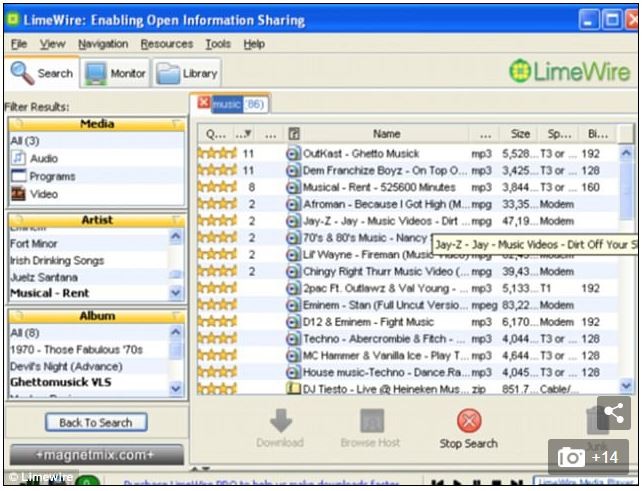Open the Navigation menu
Viewport: 644px width, 491px height.
tap(103, 44)
